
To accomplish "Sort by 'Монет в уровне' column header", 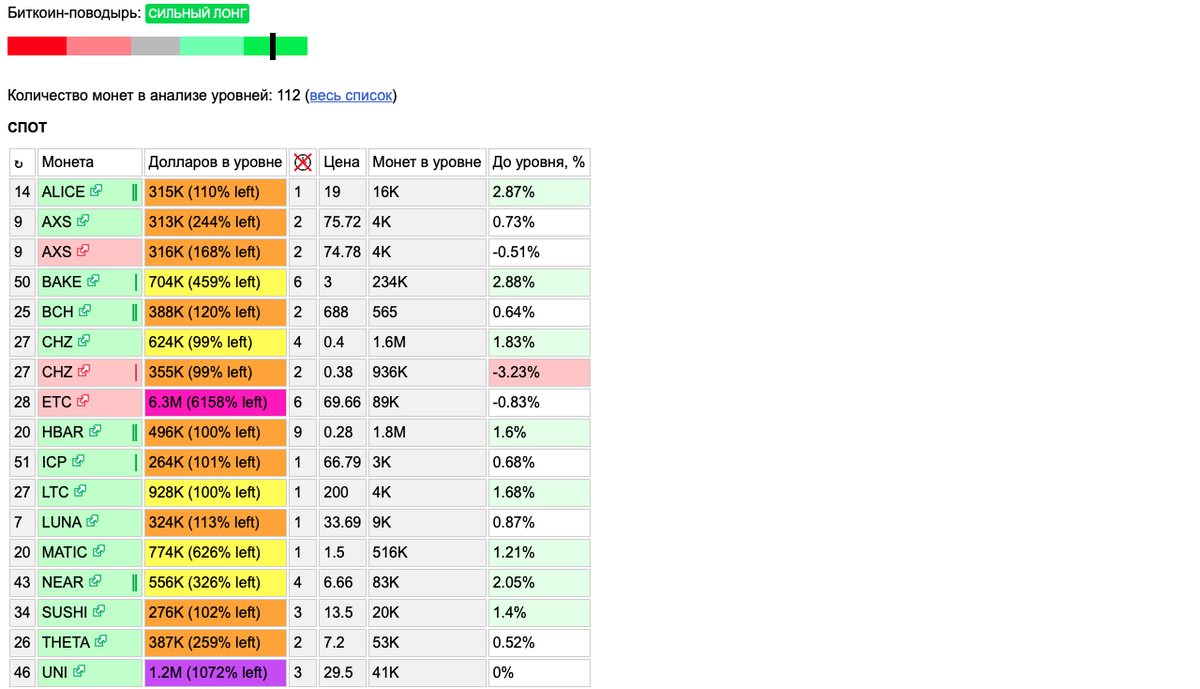I will coord(427,162).
